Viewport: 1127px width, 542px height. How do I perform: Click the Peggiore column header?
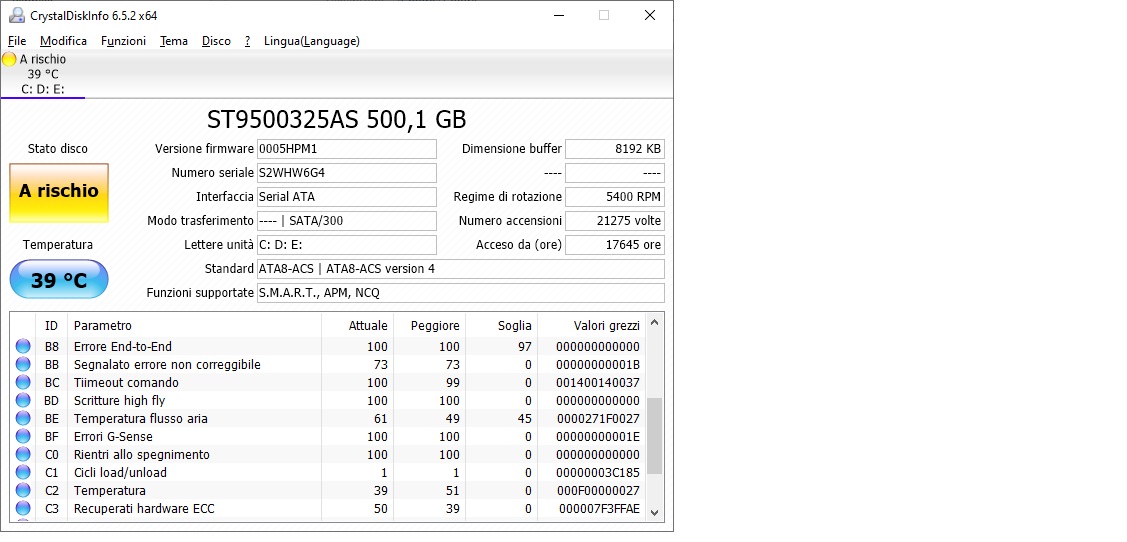[429, 326]
